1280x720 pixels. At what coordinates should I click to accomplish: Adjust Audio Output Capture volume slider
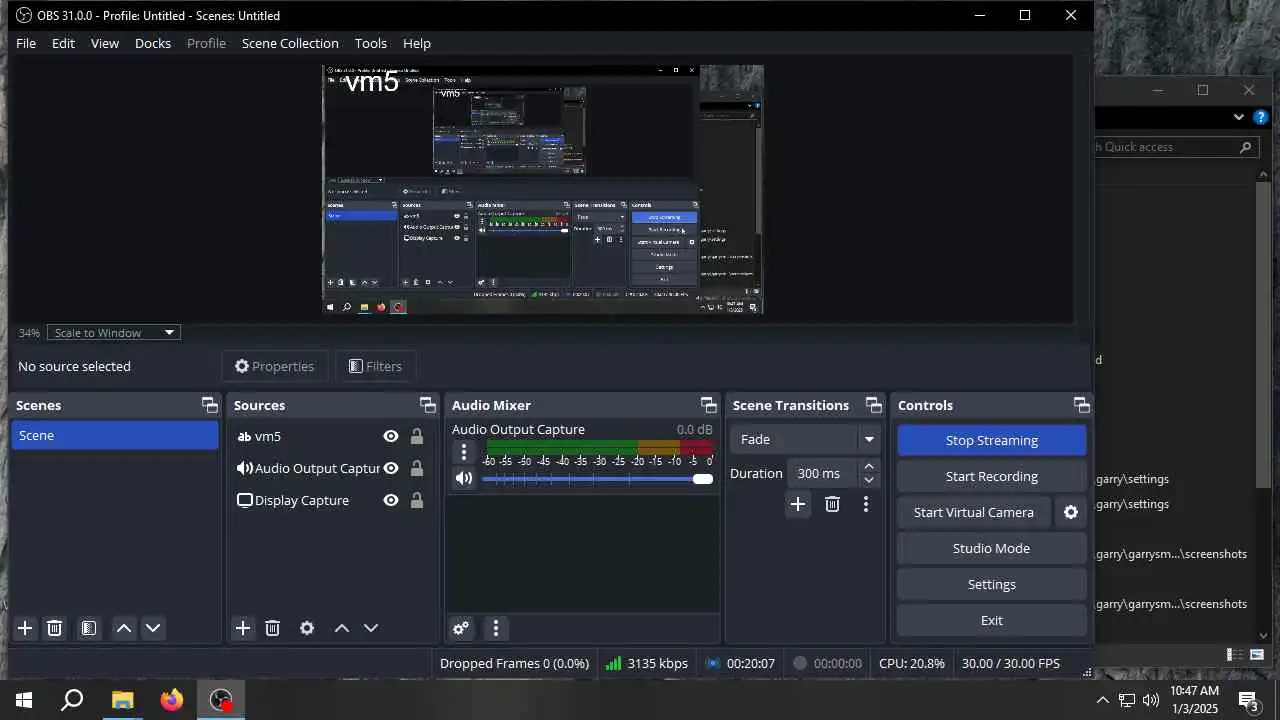[597, 479]
